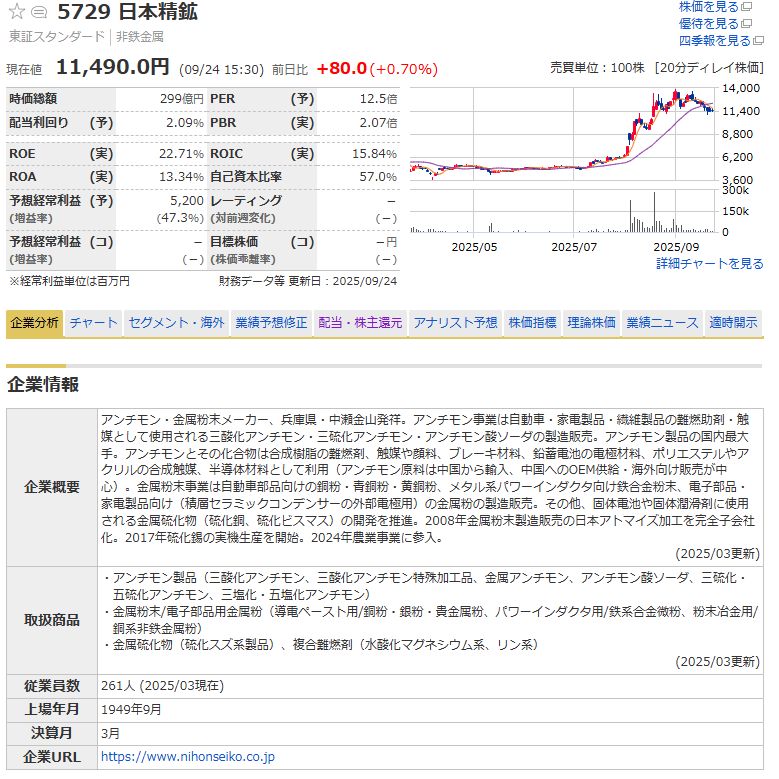Click 東証スタンダード market label

click(x=57, y=37)
